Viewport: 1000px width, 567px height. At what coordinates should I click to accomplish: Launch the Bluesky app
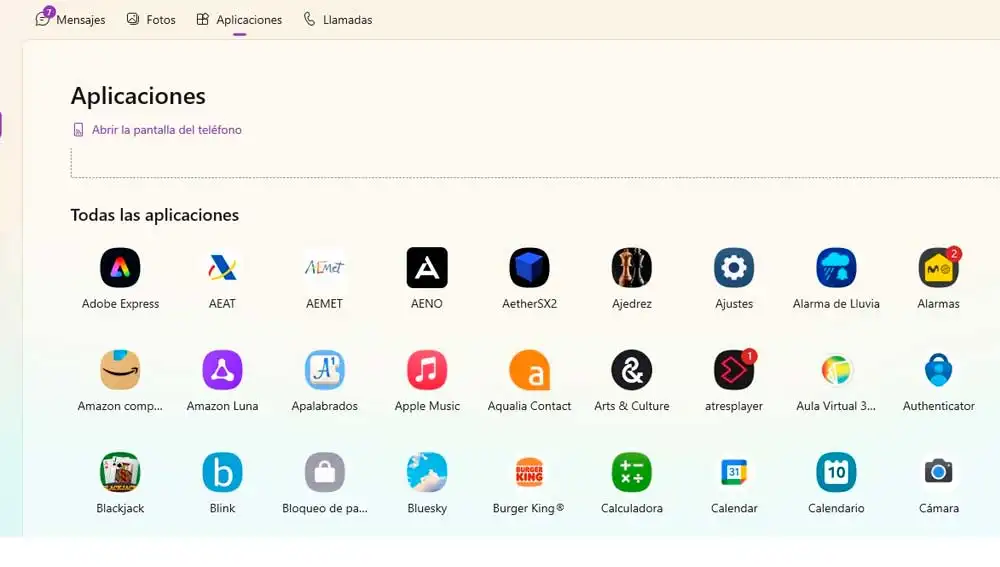(427, 473)
